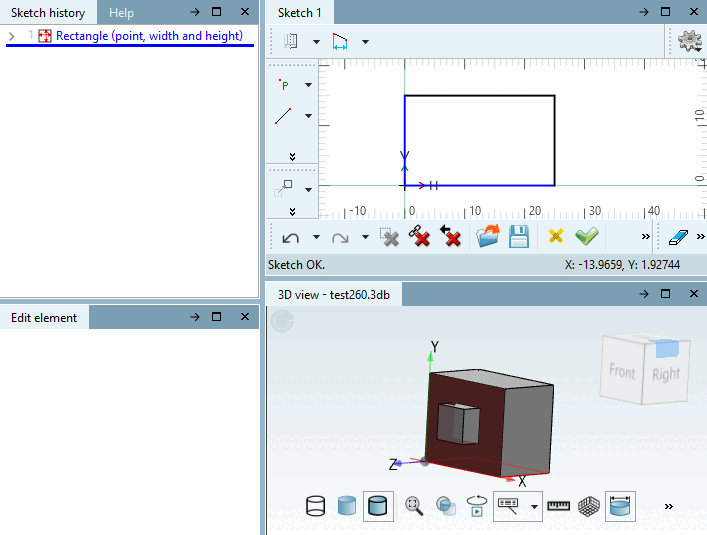
Task: Close the Edit element panel
Action: (245, 317)
